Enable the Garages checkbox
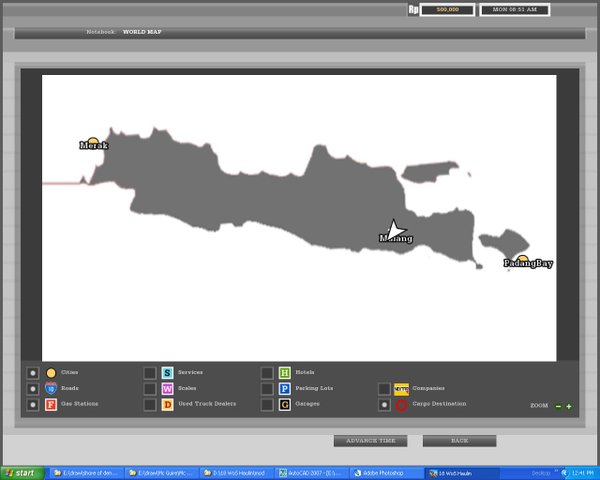Viewport: 600px width, 480px height. tap(267, 405)
